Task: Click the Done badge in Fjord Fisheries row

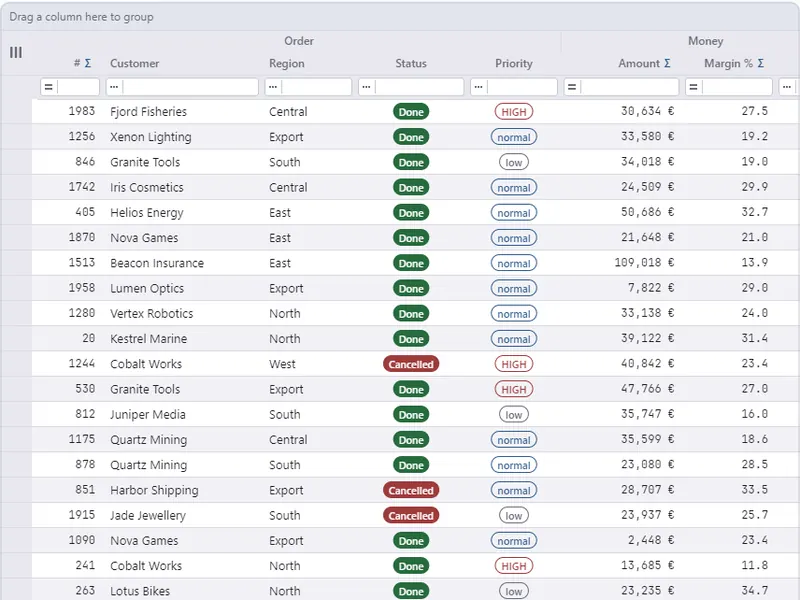Action: [411, 112]
